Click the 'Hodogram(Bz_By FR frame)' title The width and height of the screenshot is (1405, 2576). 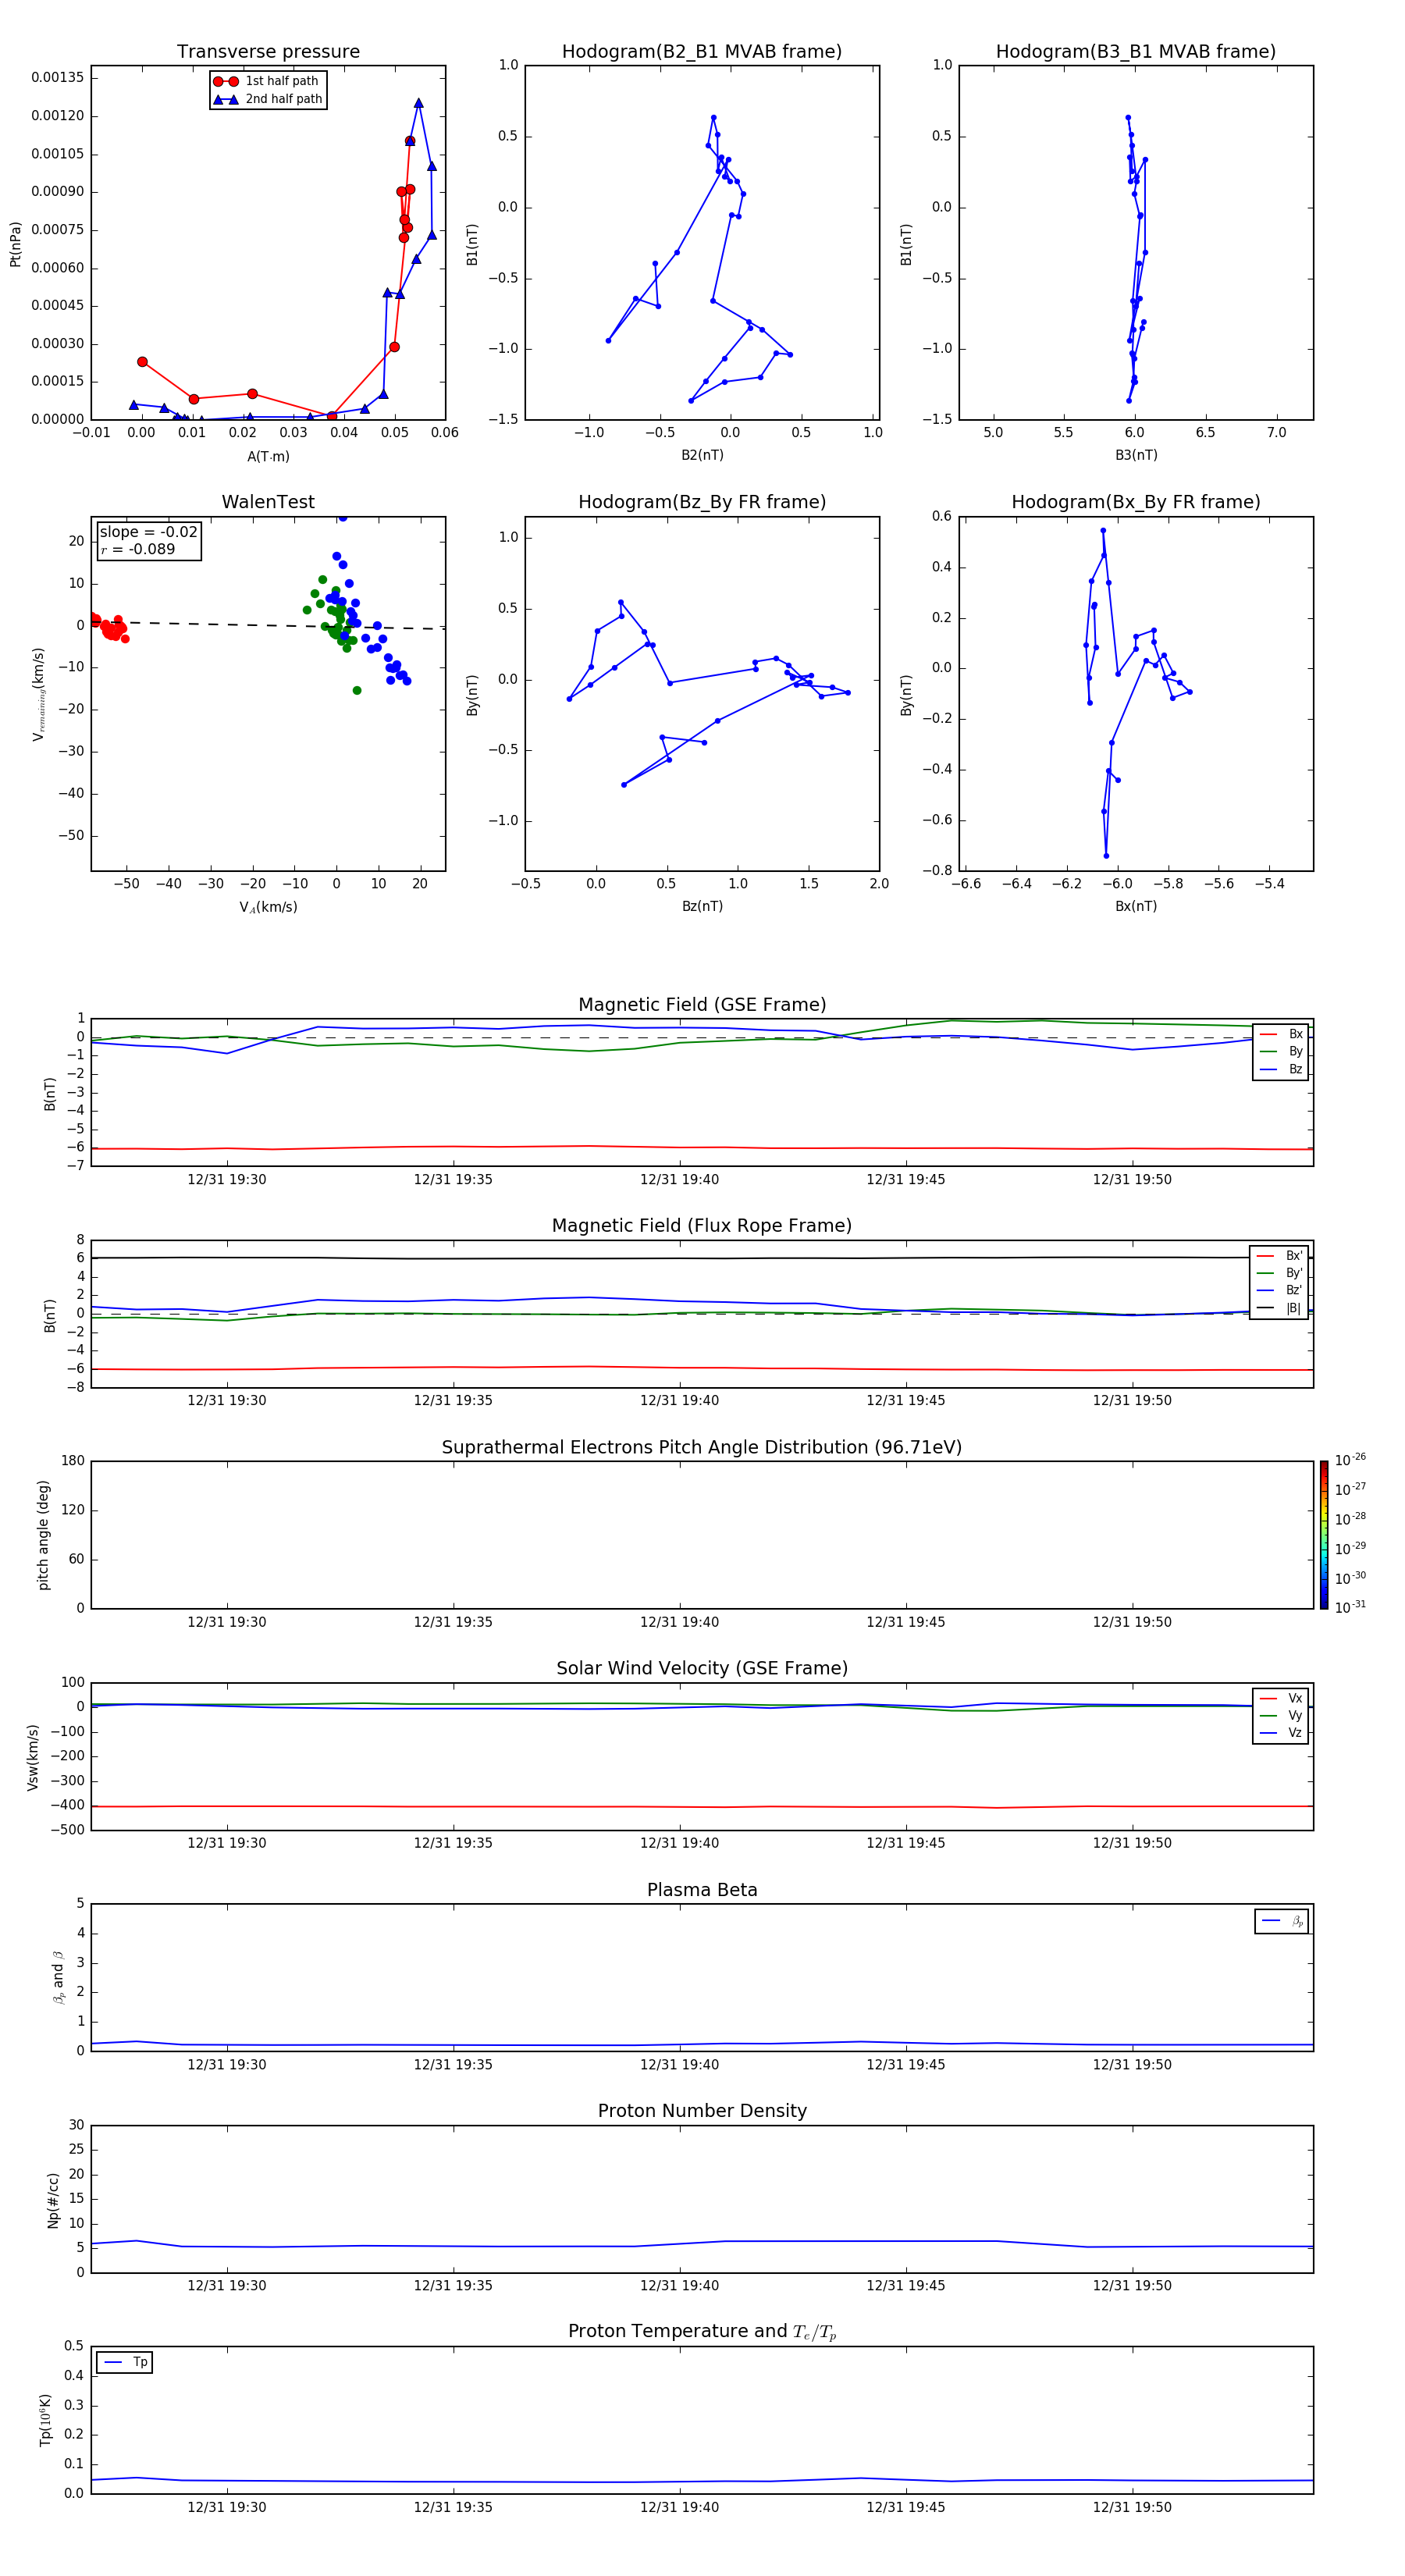tap(702, 502)
